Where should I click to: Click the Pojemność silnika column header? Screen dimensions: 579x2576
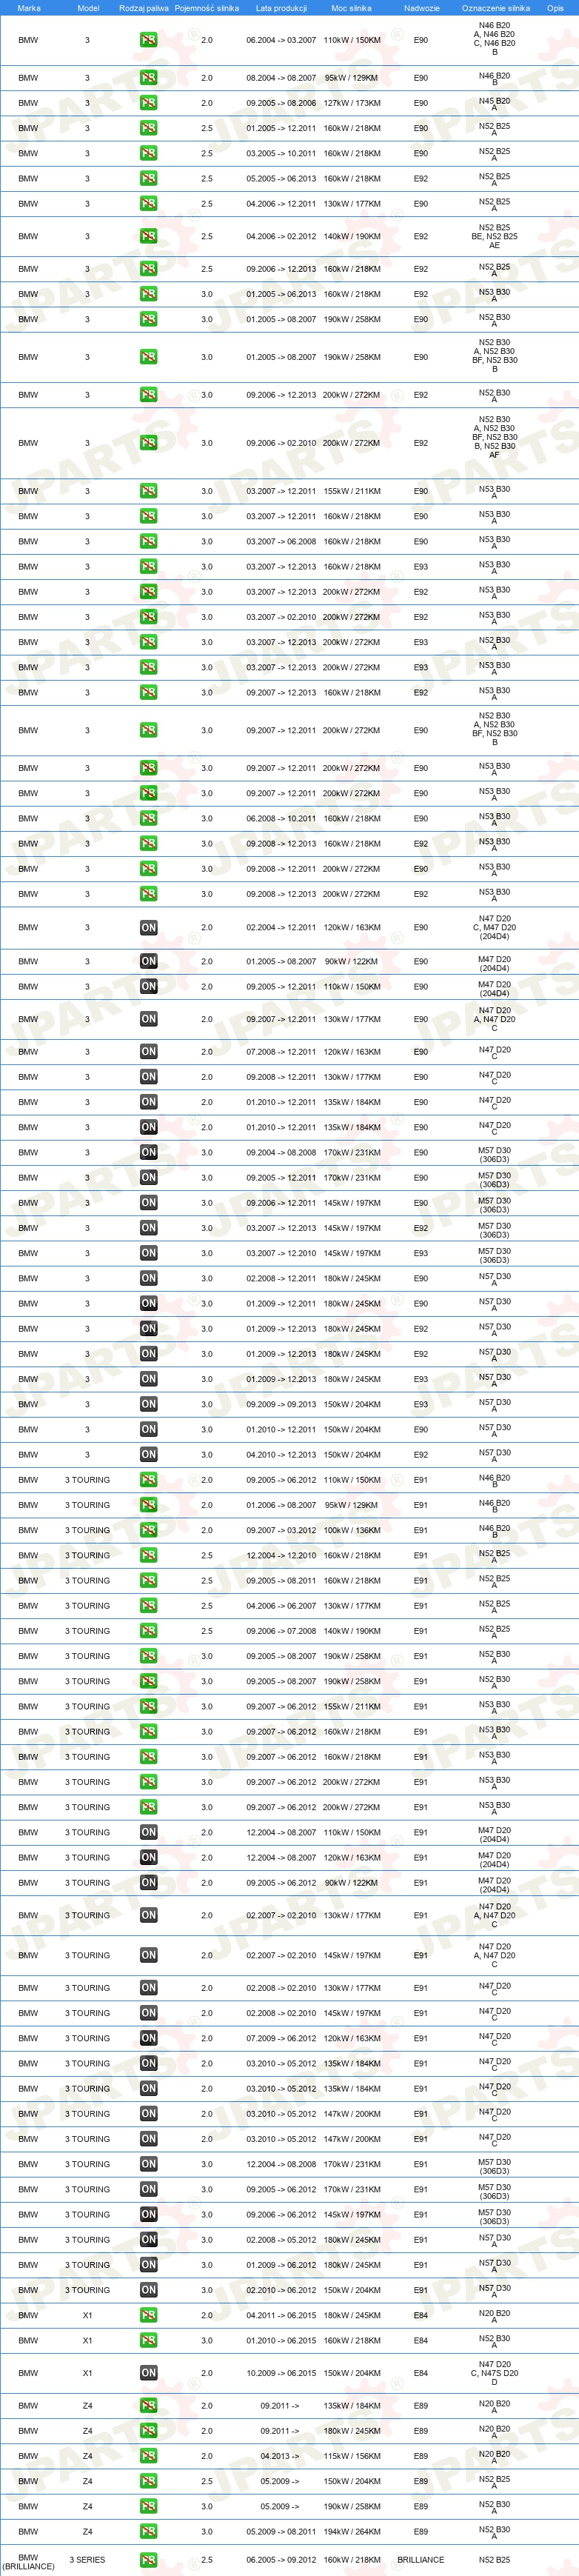(207, 8)
